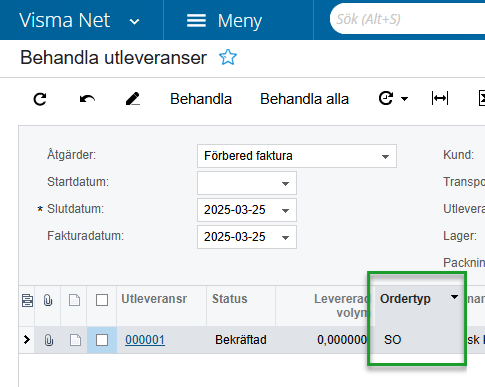Click the Behandla button
Image resolution: width=485 pixels, height=387 pixels.
click(x=201, y=99)
